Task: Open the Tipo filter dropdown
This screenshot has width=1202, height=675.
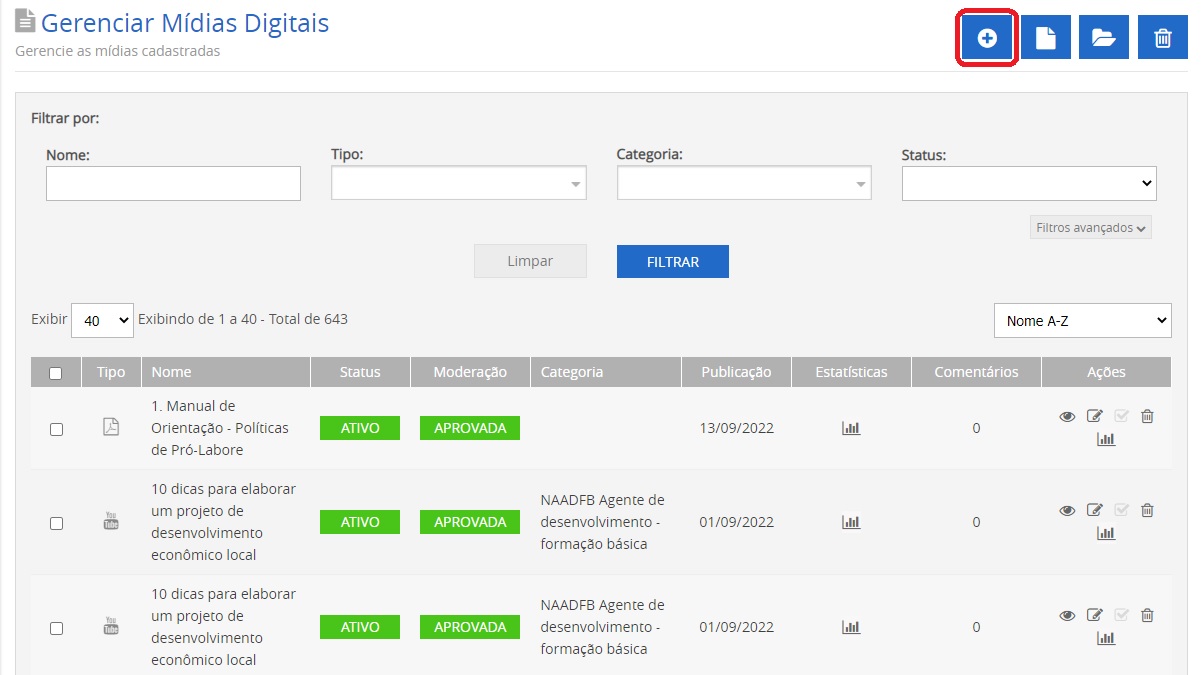Action: 458,184
